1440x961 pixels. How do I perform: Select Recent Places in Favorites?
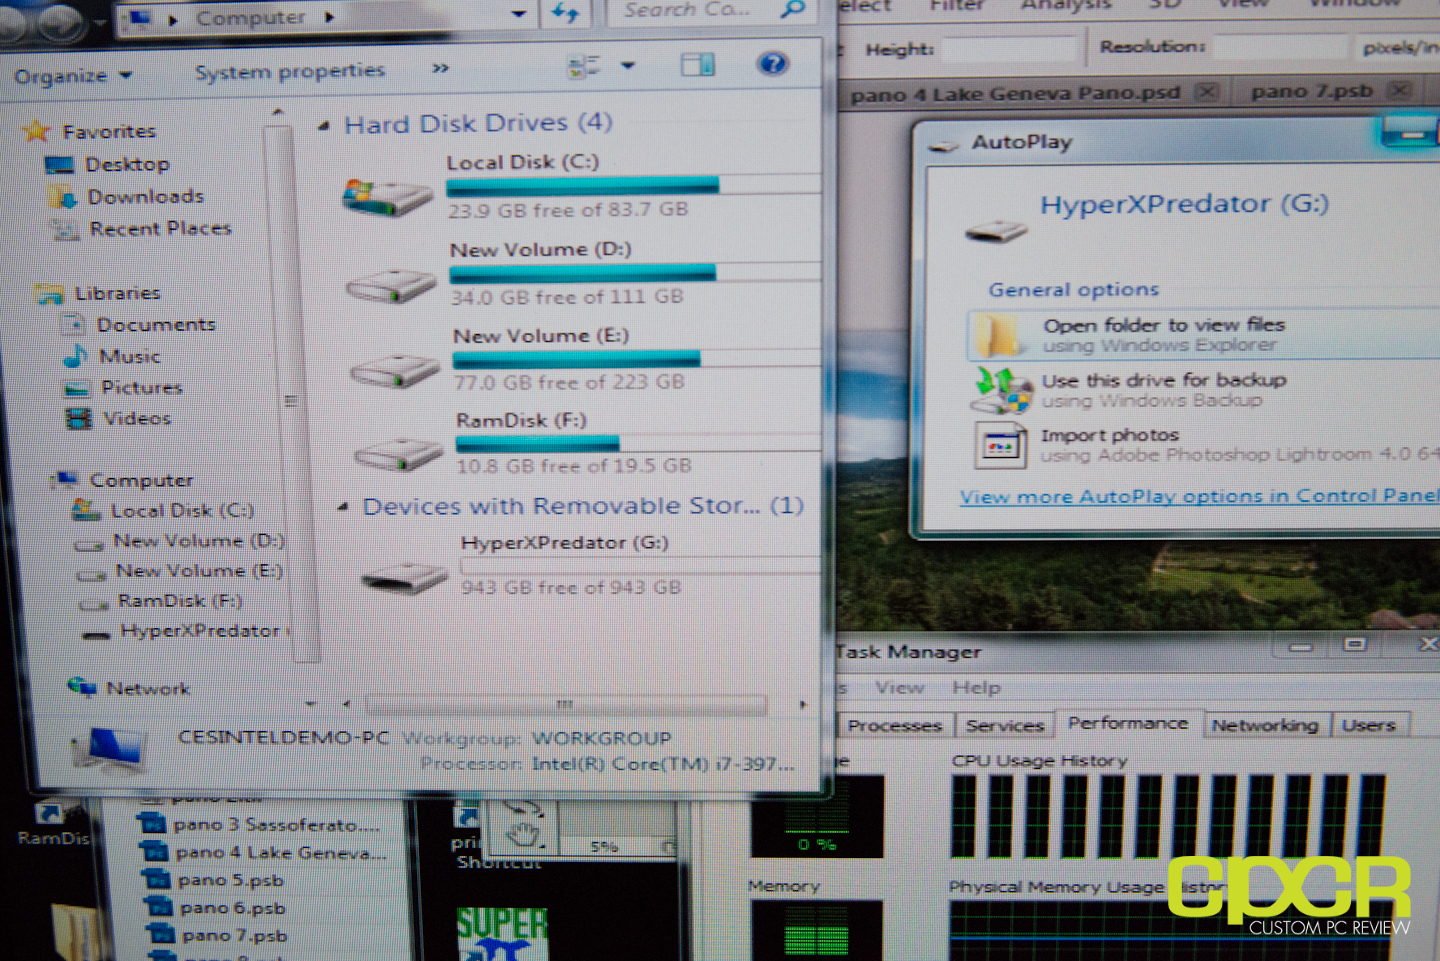click(x=160, y=229)
